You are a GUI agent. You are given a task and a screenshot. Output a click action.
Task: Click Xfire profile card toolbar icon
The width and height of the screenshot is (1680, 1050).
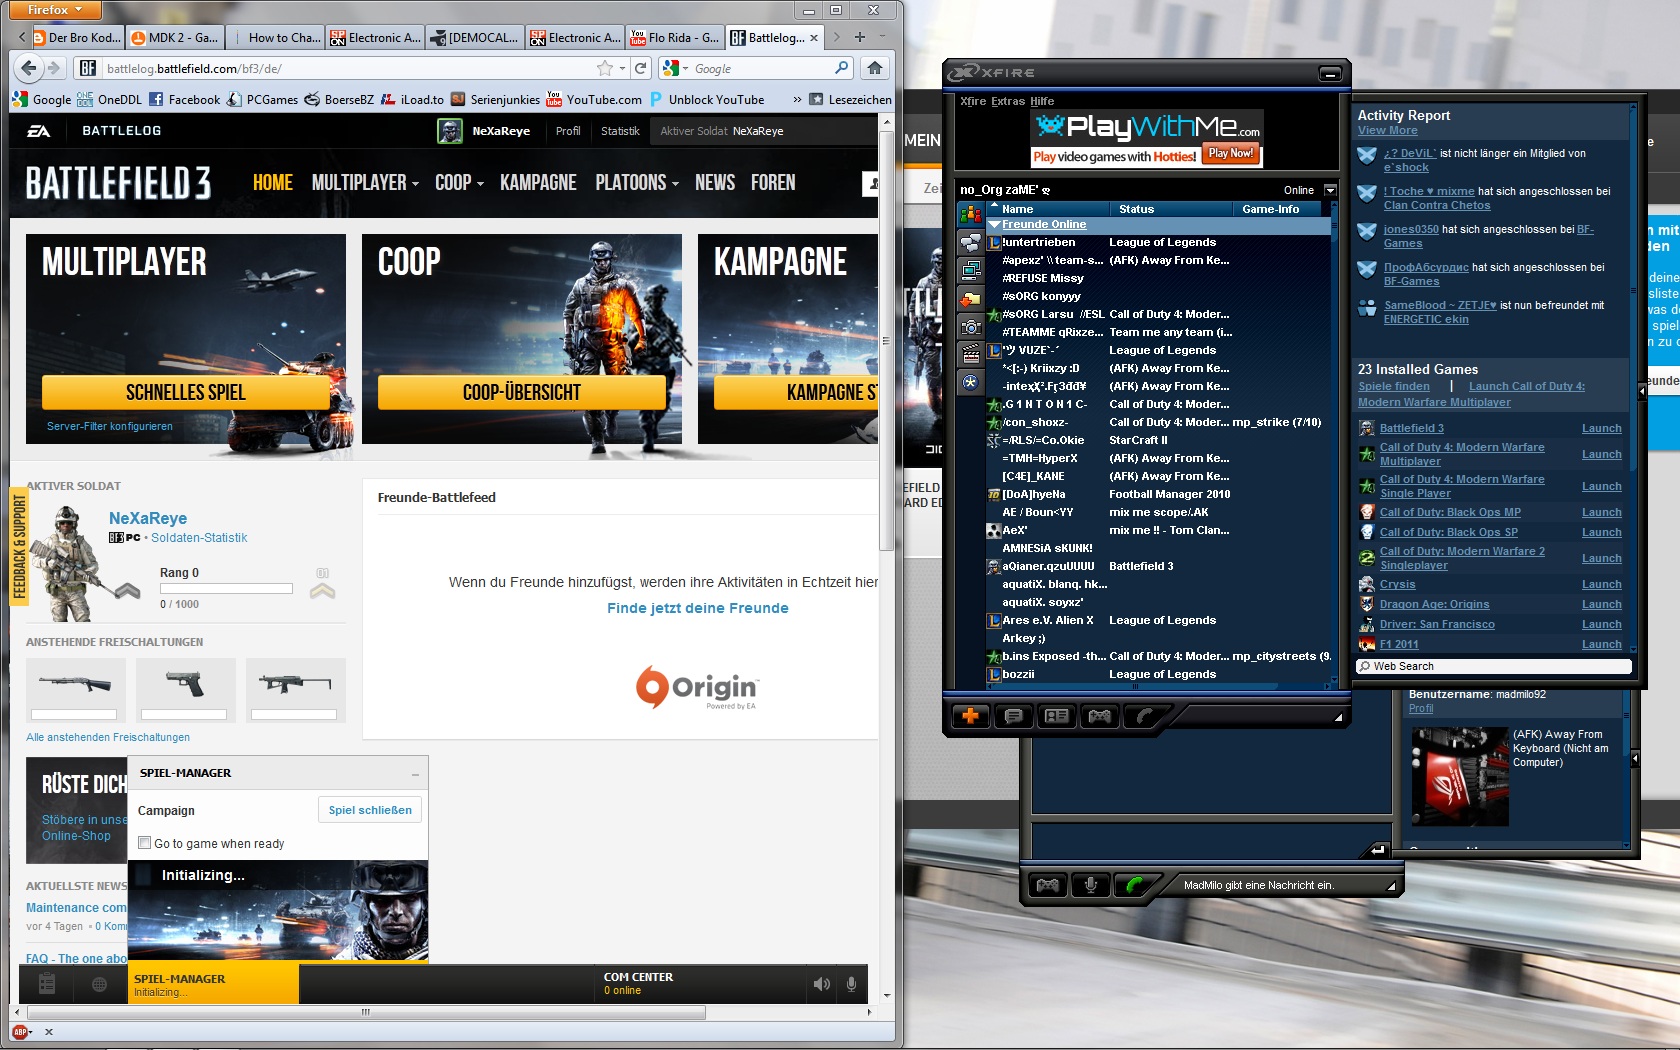pos(1056,716)
